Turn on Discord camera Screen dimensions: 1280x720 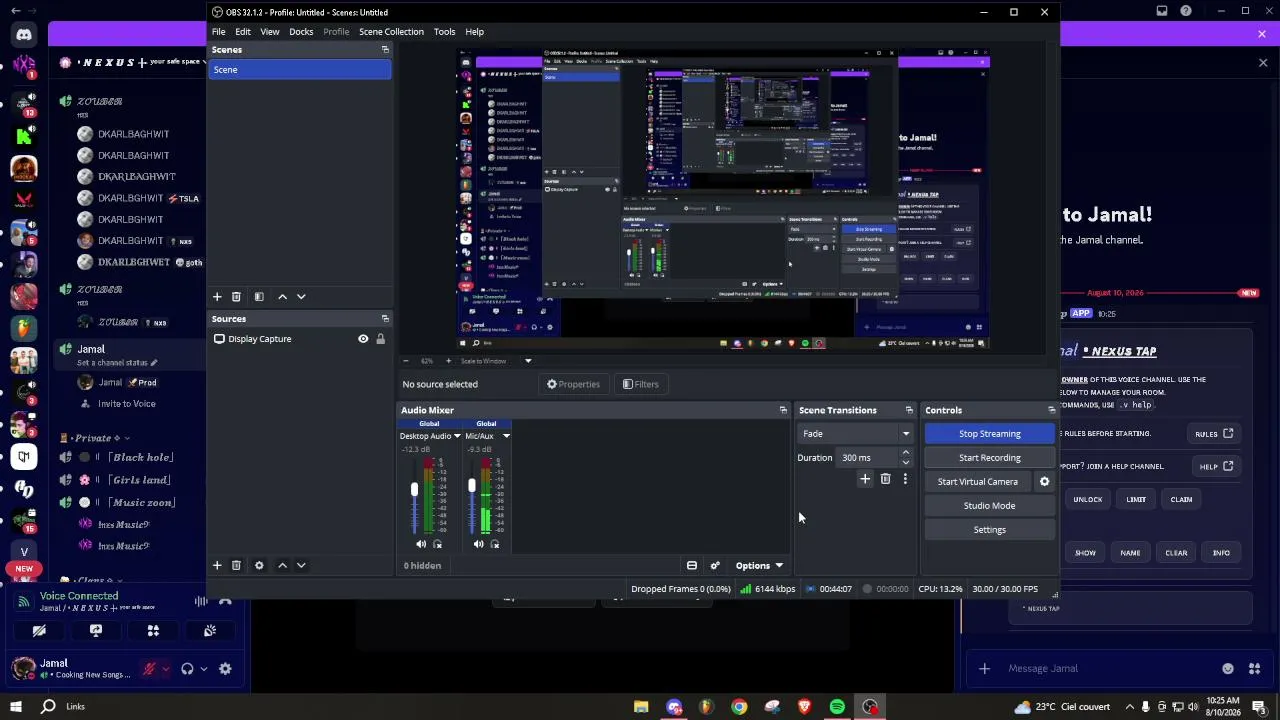pos(39,631)
